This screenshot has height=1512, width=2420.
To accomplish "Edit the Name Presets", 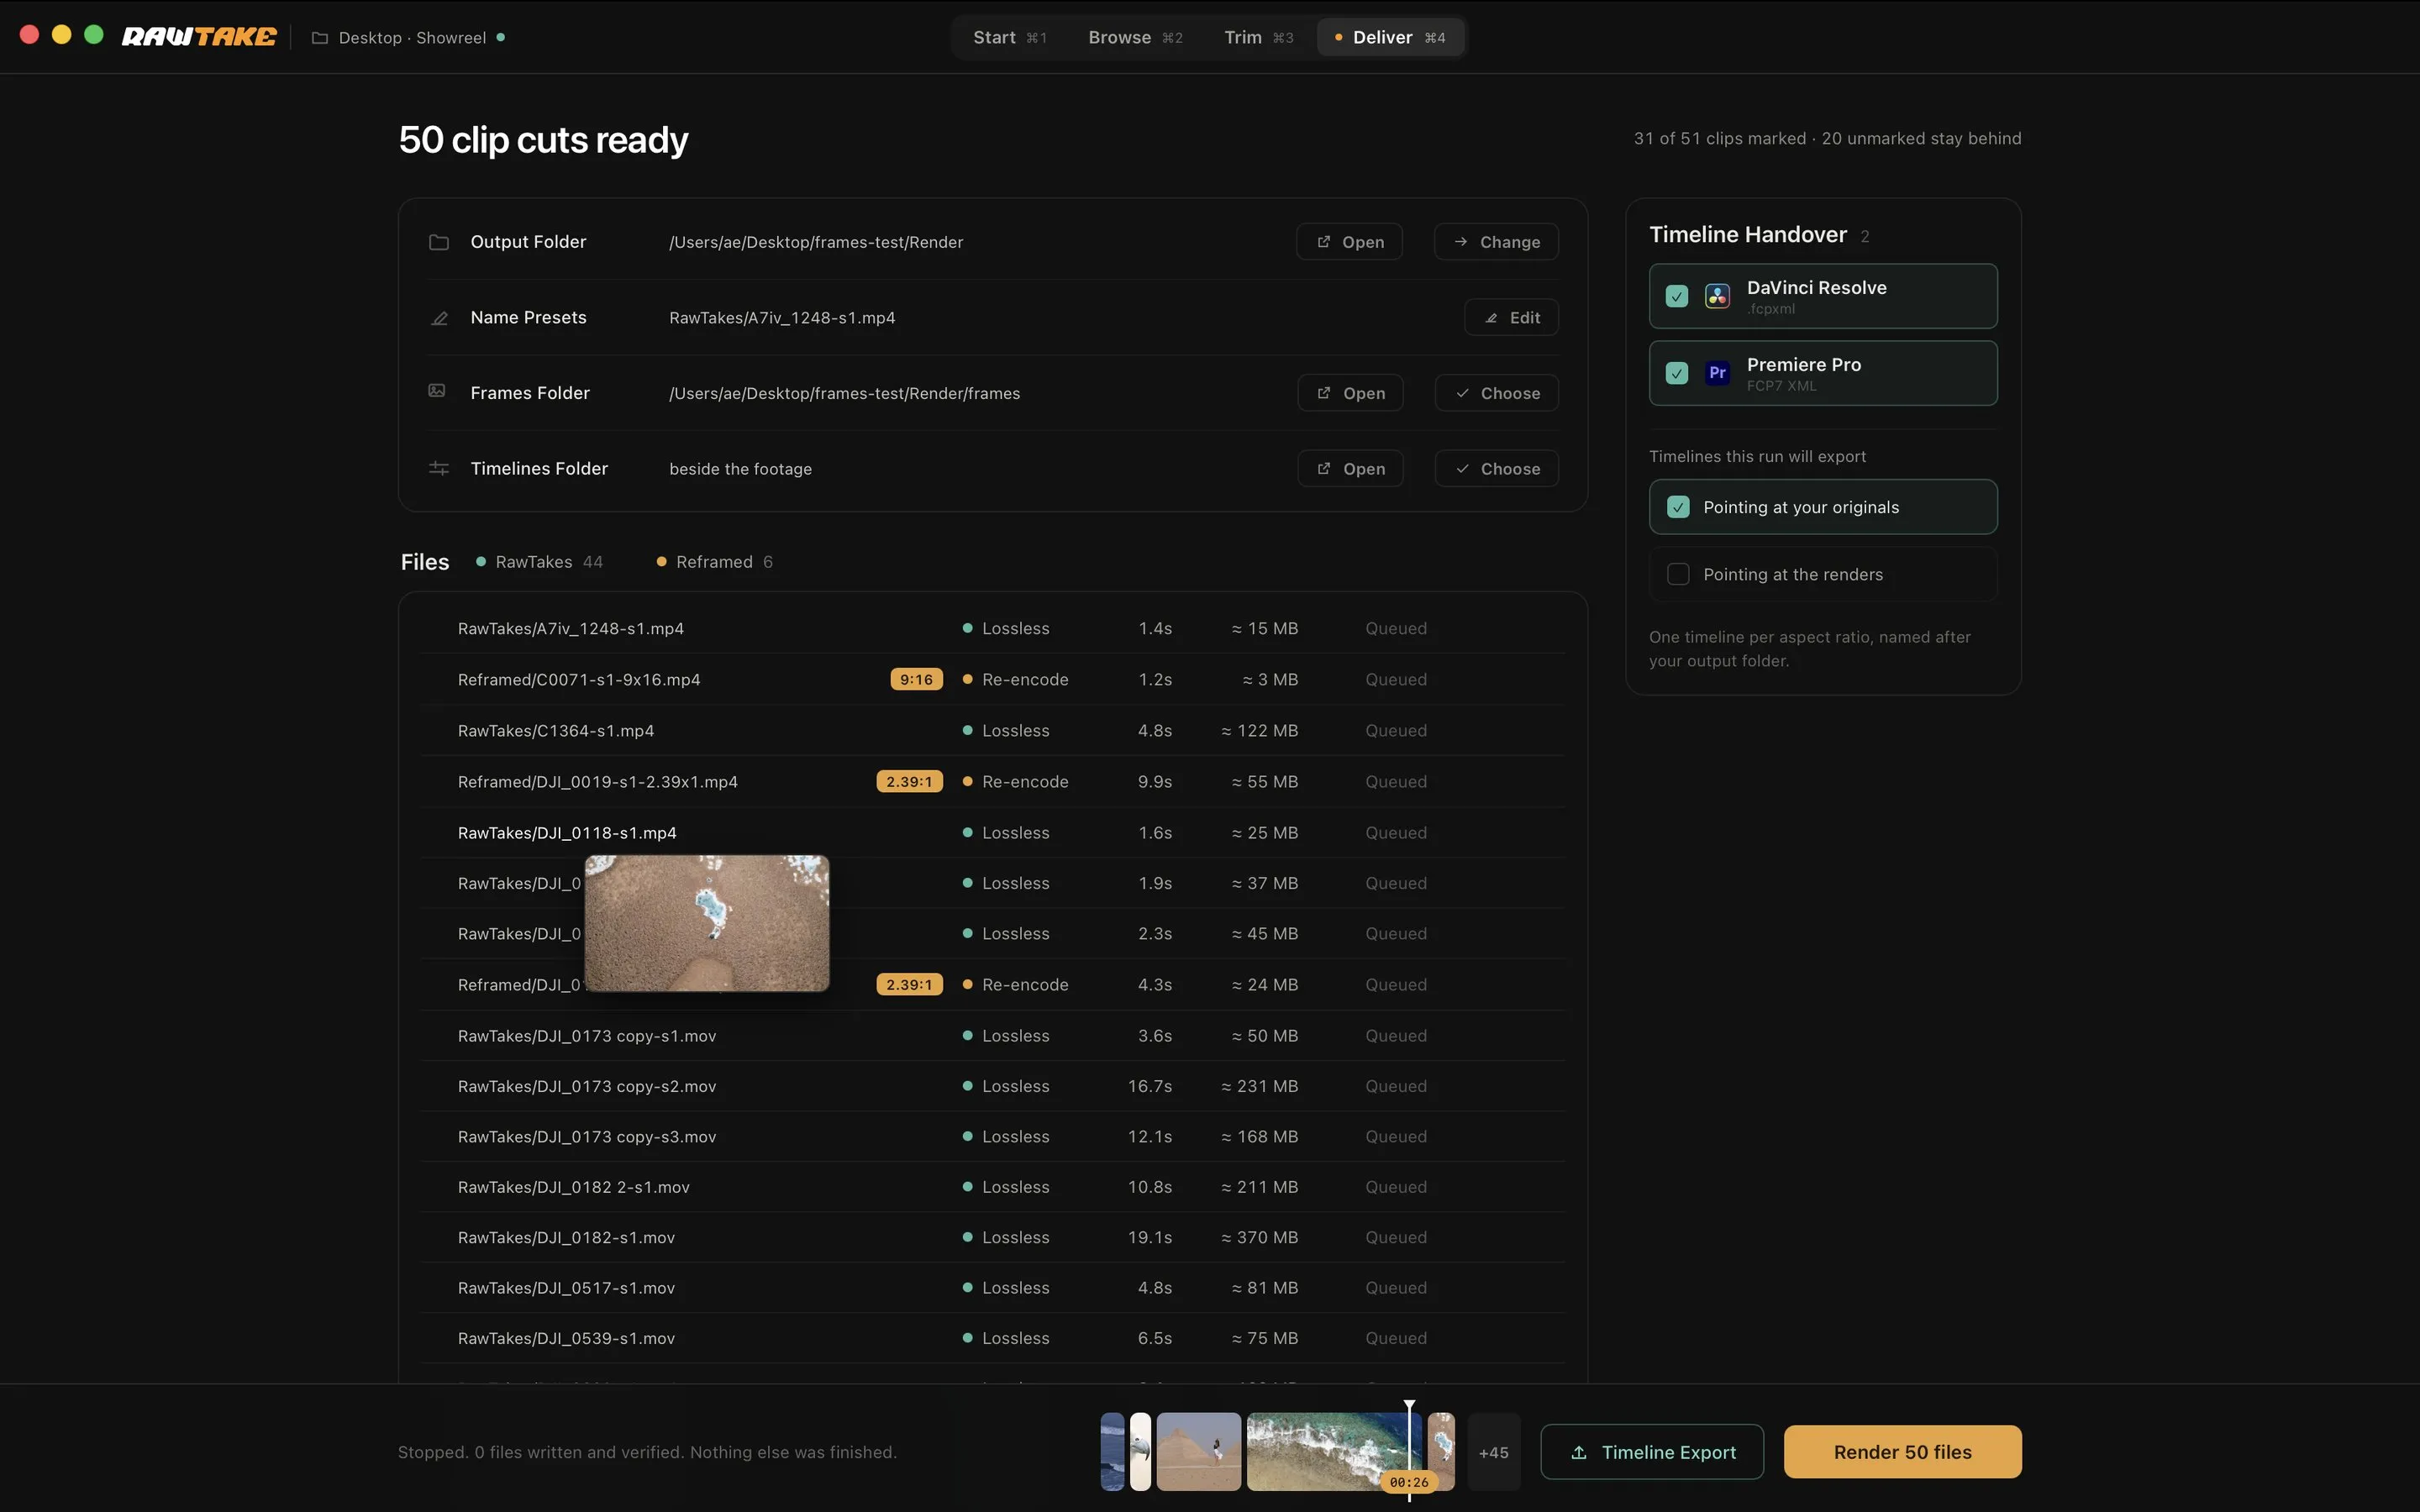I will [x=1511, y=318].
